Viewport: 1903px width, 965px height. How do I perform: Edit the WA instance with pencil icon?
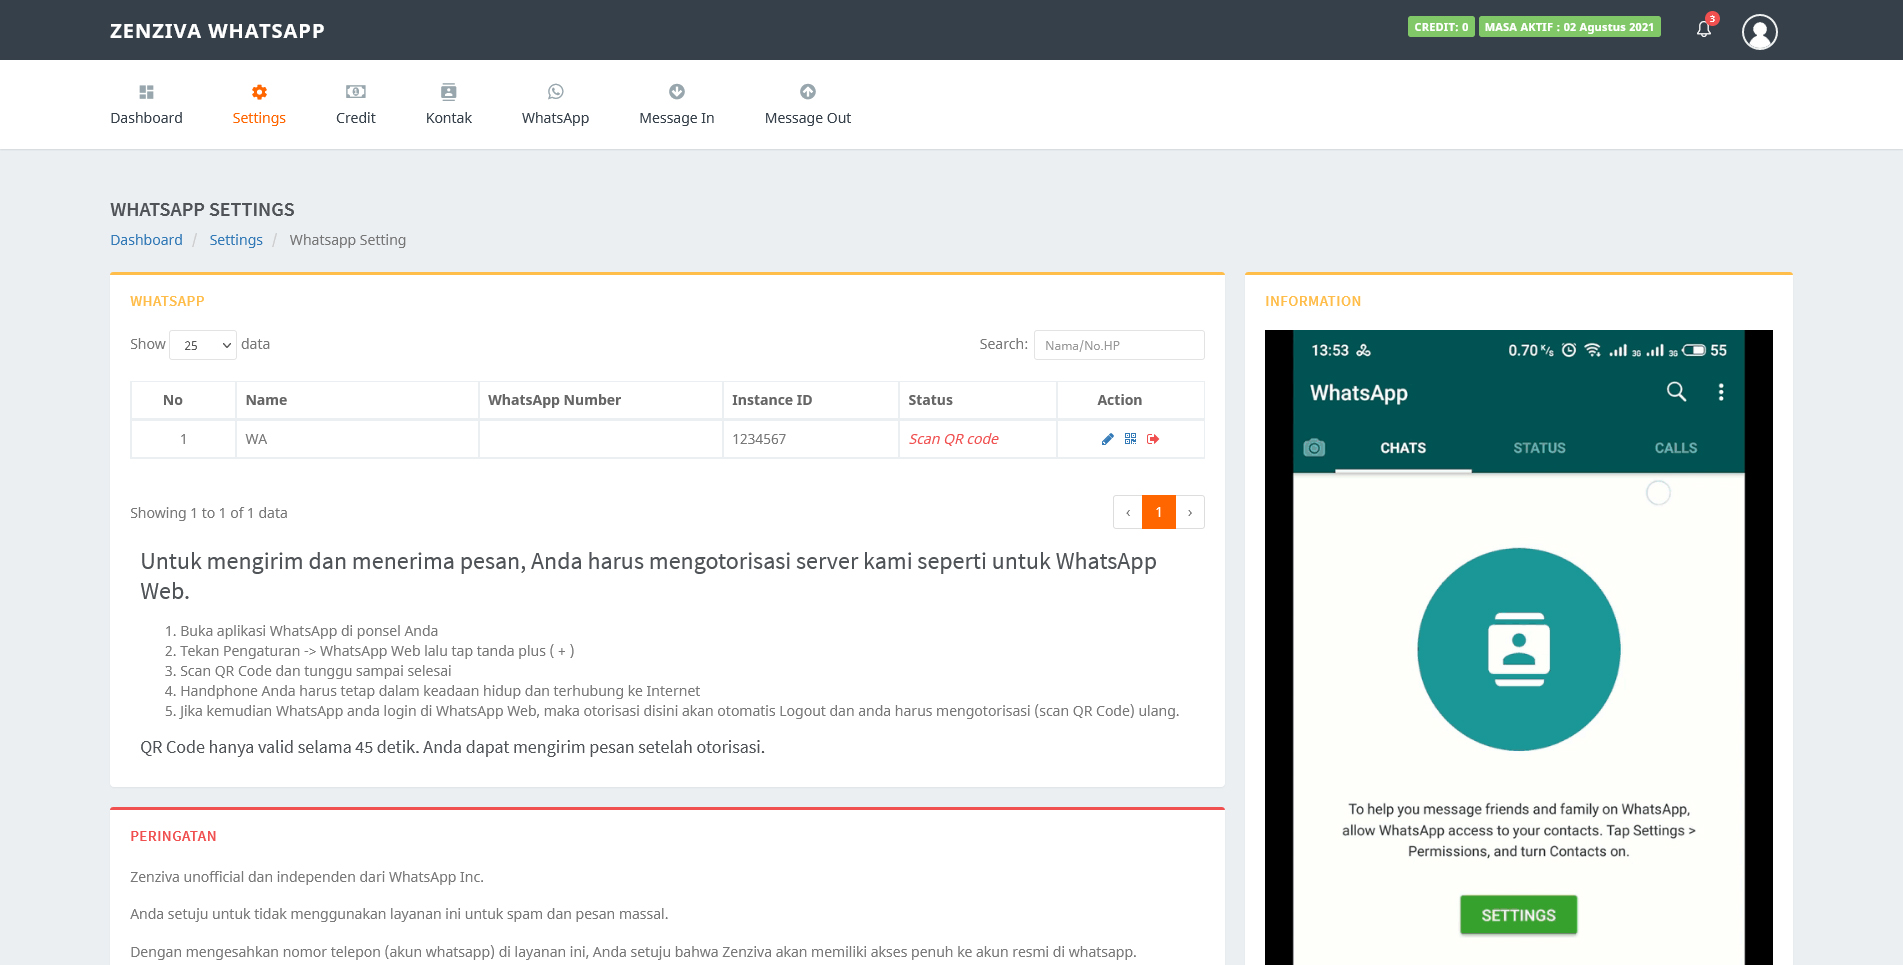pos(1108,439)
